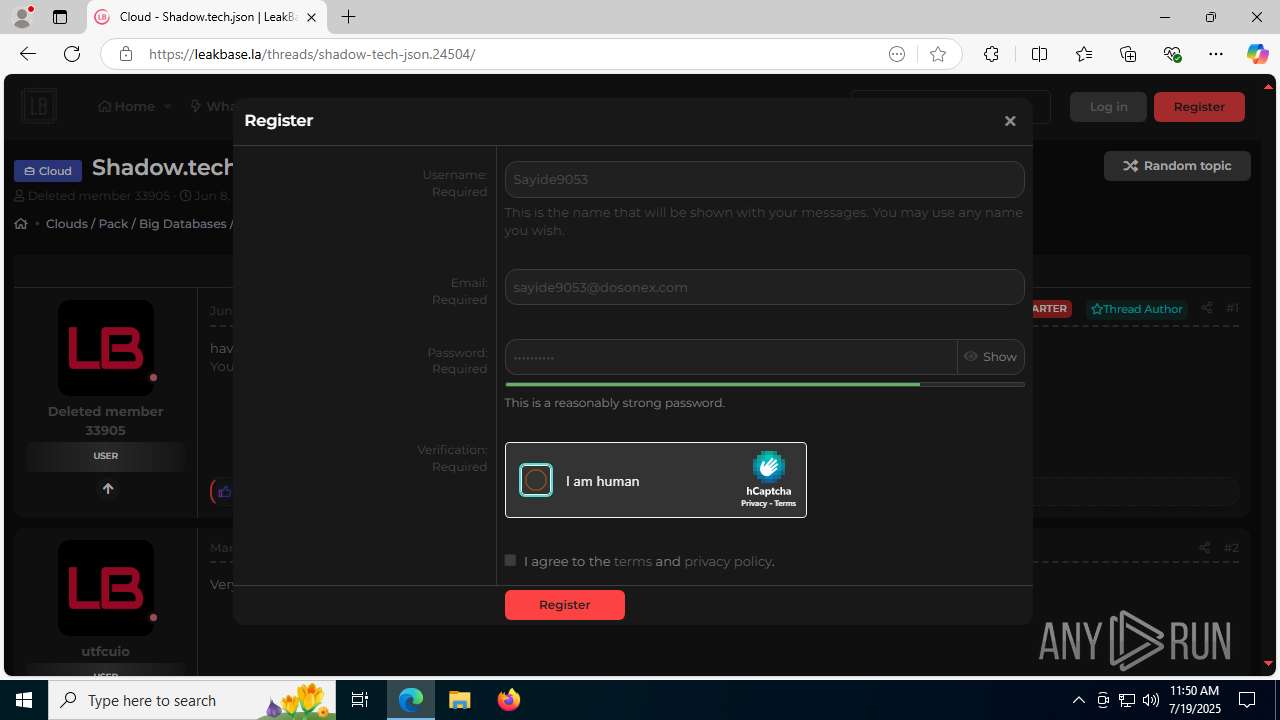Open post #2 permalink
Viewport: 1280px width, 720px height.
tap(1231, 548)
